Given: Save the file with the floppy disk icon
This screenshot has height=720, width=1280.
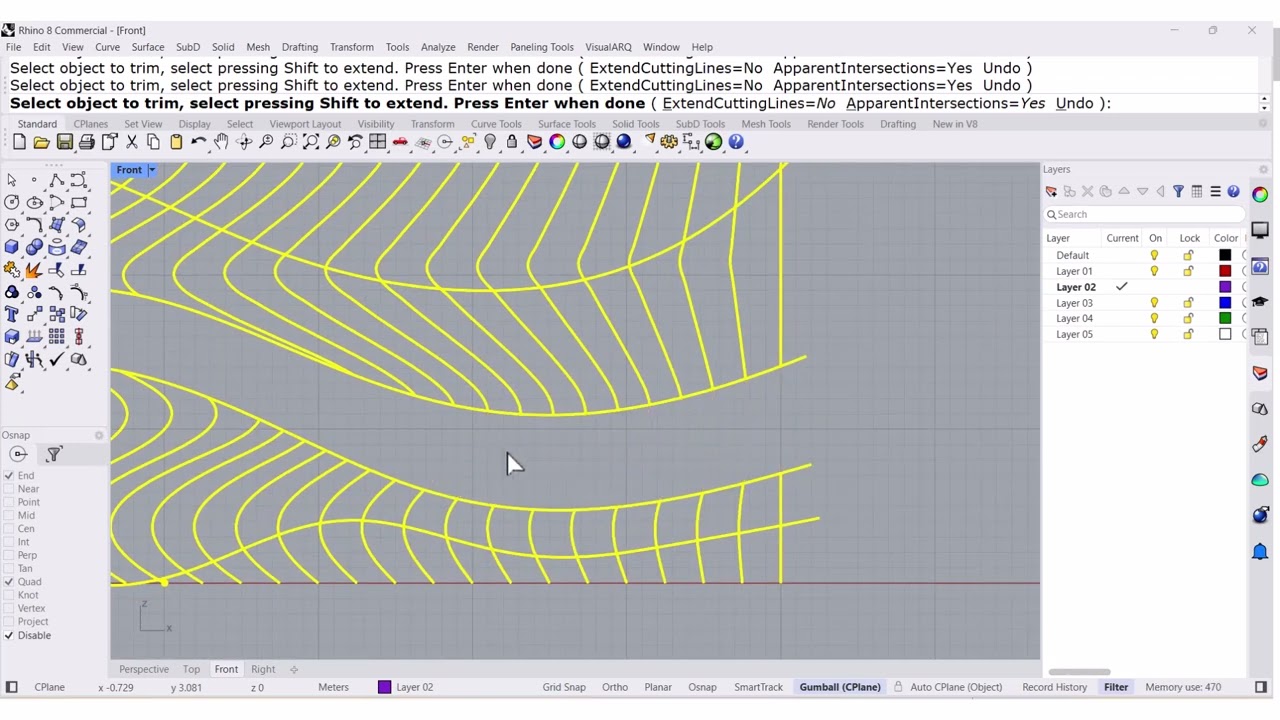Looking at the screenshot, I should click(x=64, y=142).
